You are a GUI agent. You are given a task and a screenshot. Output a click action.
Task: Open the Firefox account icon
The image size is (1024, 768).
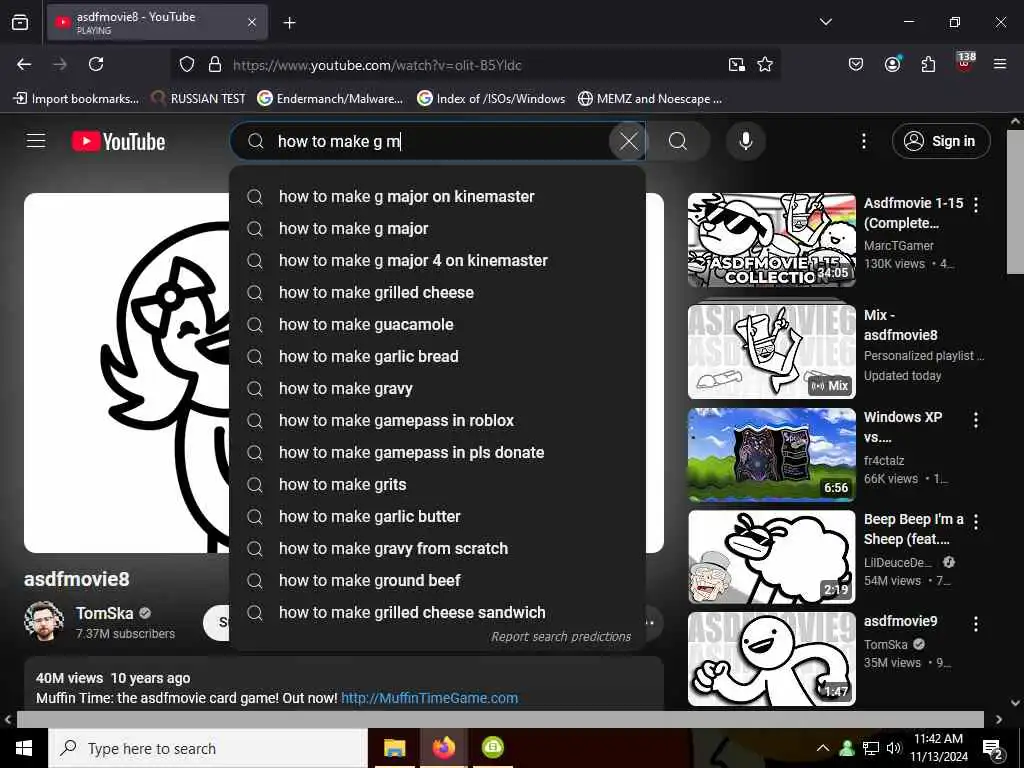point(892,64)
